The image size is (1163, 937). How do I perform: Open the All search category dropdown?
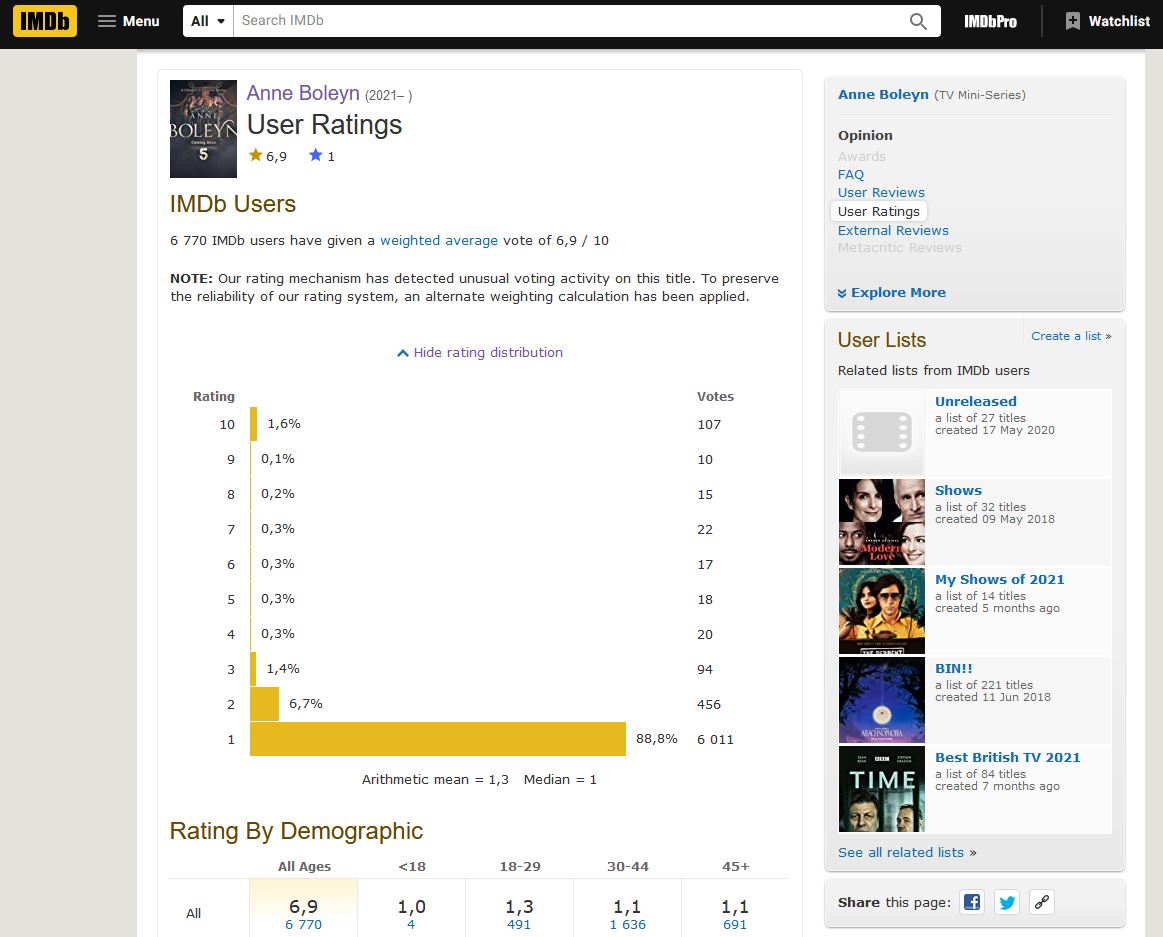tap(208, 21)
